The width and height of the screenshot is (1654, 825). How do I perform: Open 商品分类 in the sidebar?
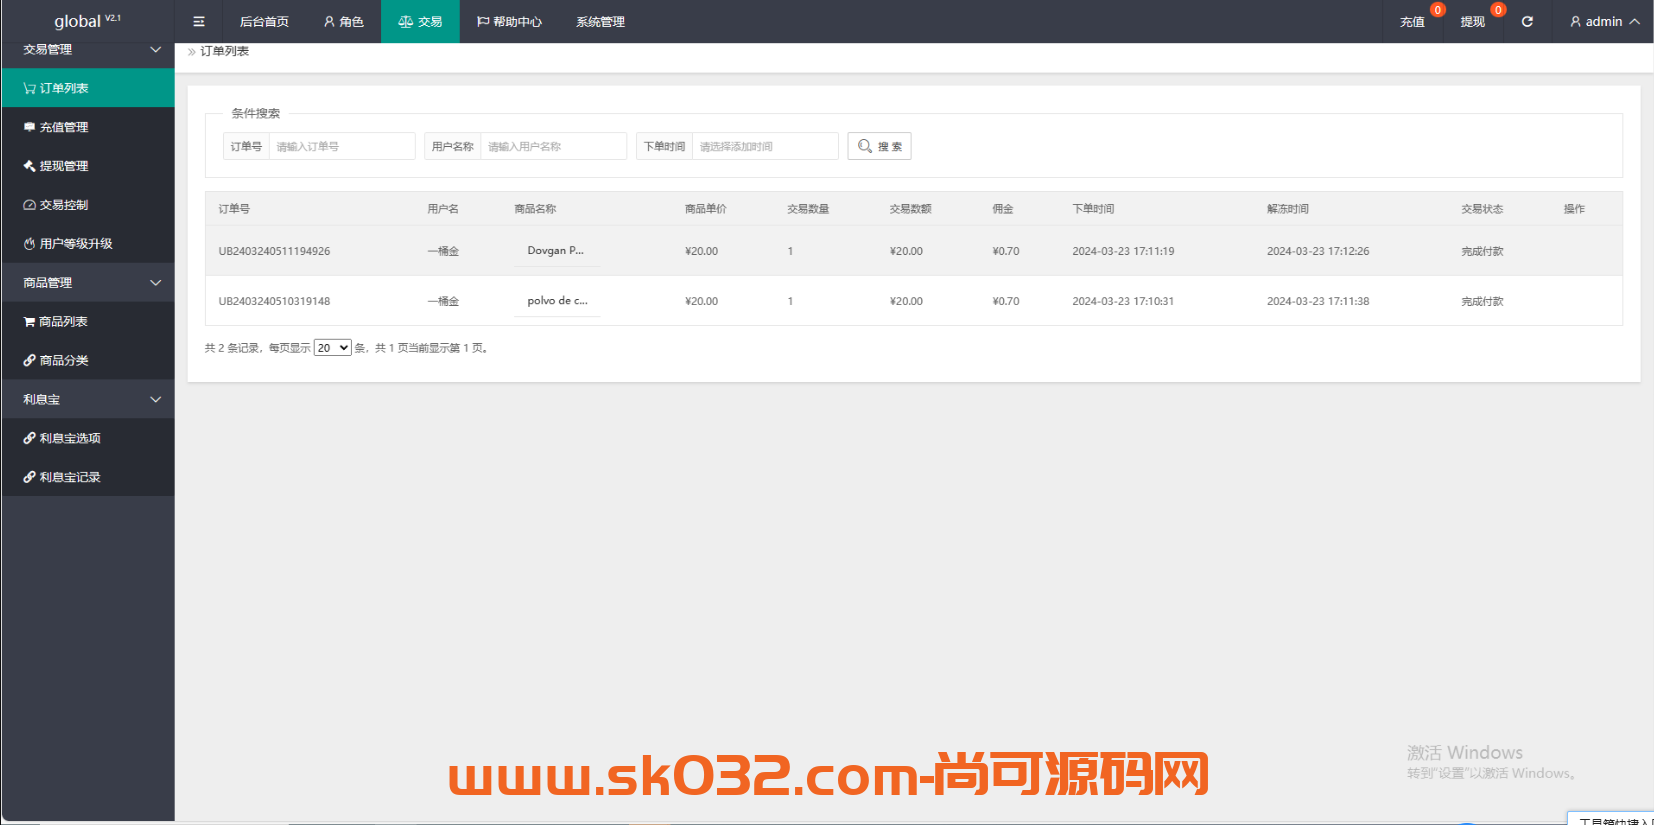(x=88, y=361)
